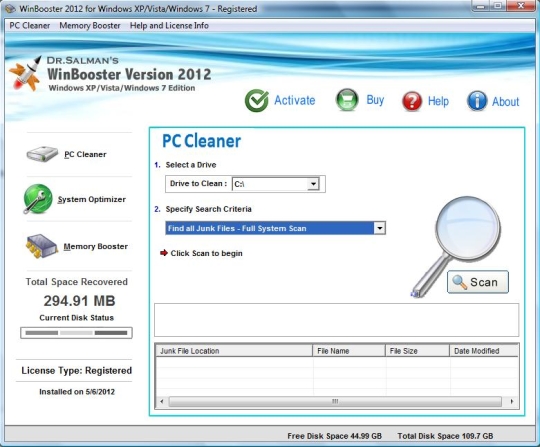540x447 pixels.
Task: Click the Find all Junk Files combo box
Action: click(x=275, y=228)
